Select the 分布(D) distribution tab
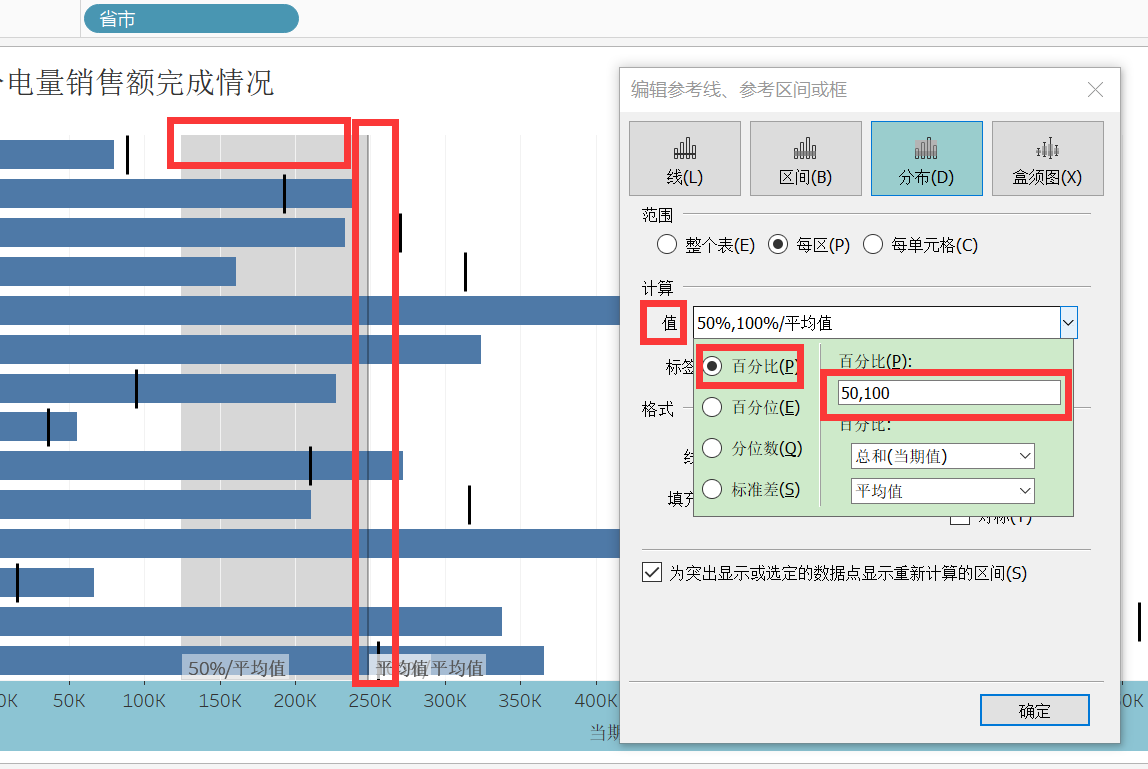 pos(926,158)
